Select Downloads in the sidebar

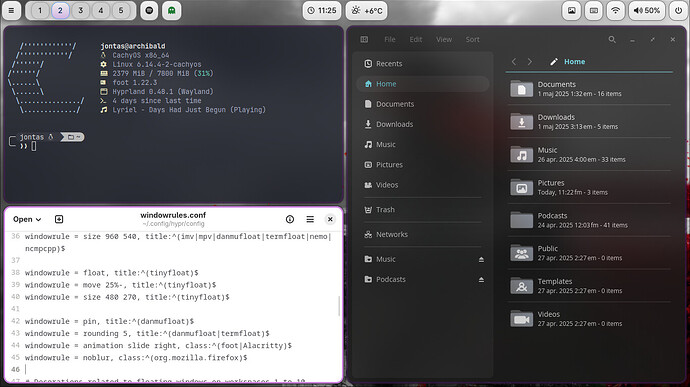click(x=422, y=125)
